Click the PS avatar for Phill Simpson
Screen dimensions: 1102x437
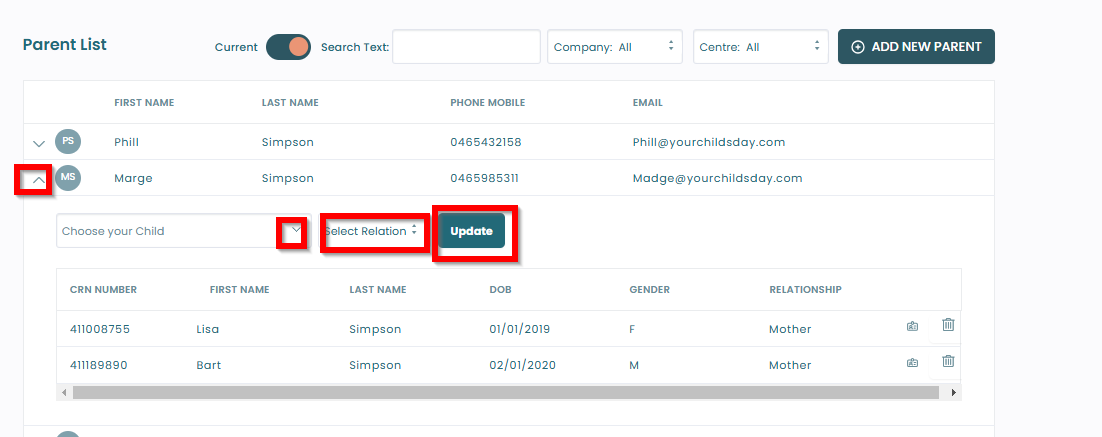68,141
